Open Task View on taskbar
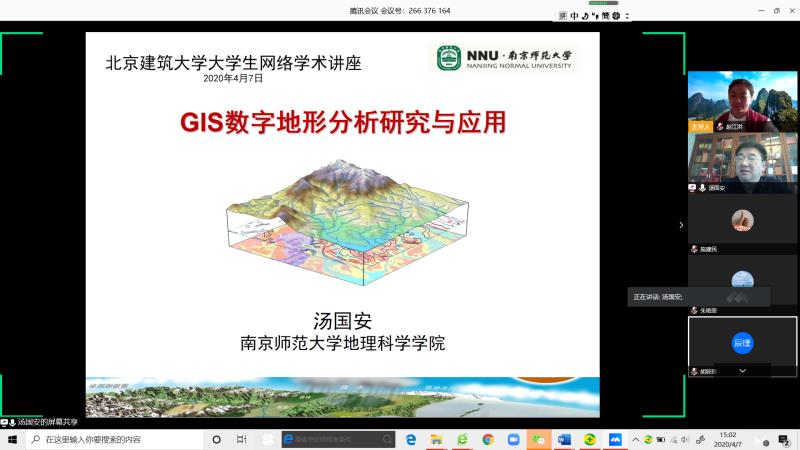Image resolution: width=800 pixels, height=450 pixels. click(x=241, y=439)
